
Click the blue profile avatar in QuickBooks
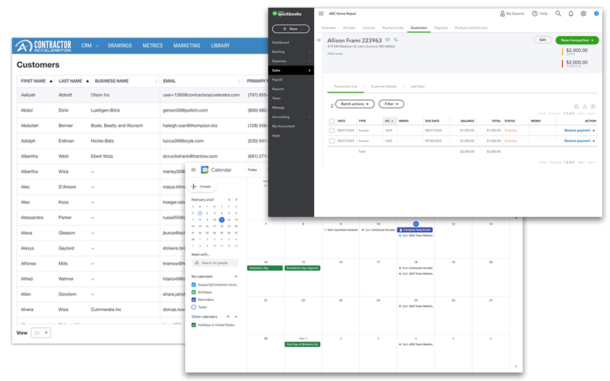point(596,14)
